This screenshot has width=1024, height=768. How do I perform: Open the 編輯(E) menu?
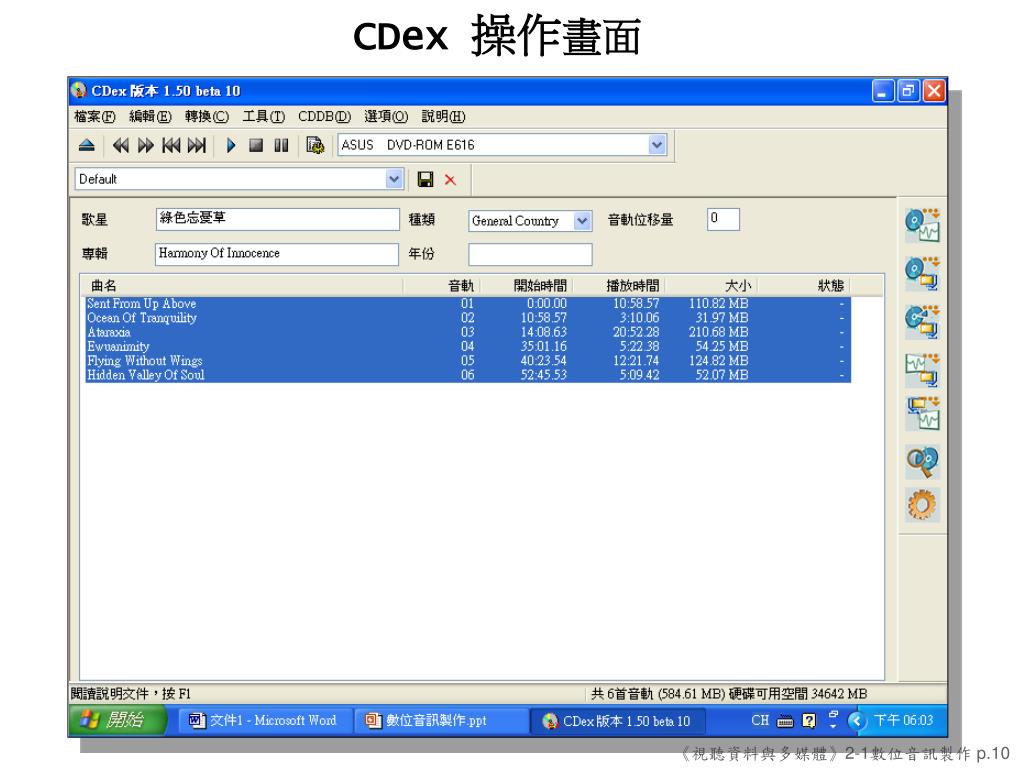pos(150,116)
